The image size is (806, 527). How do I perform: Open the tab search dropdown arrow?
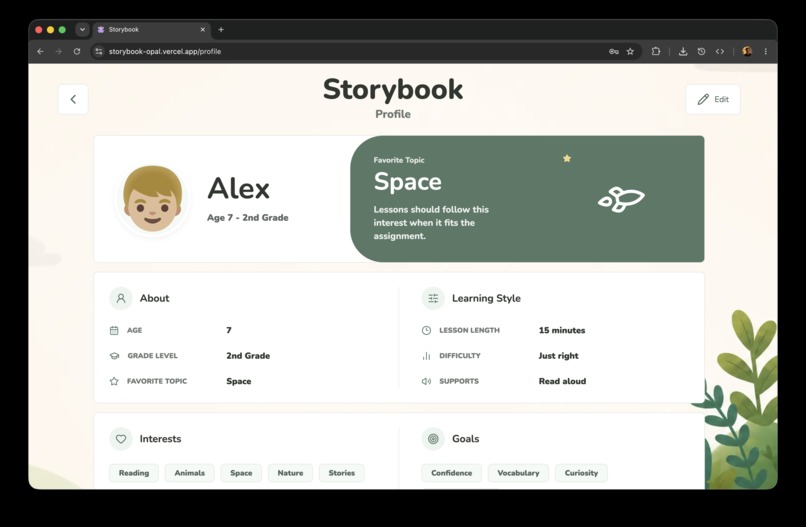(x=82, y=29)
